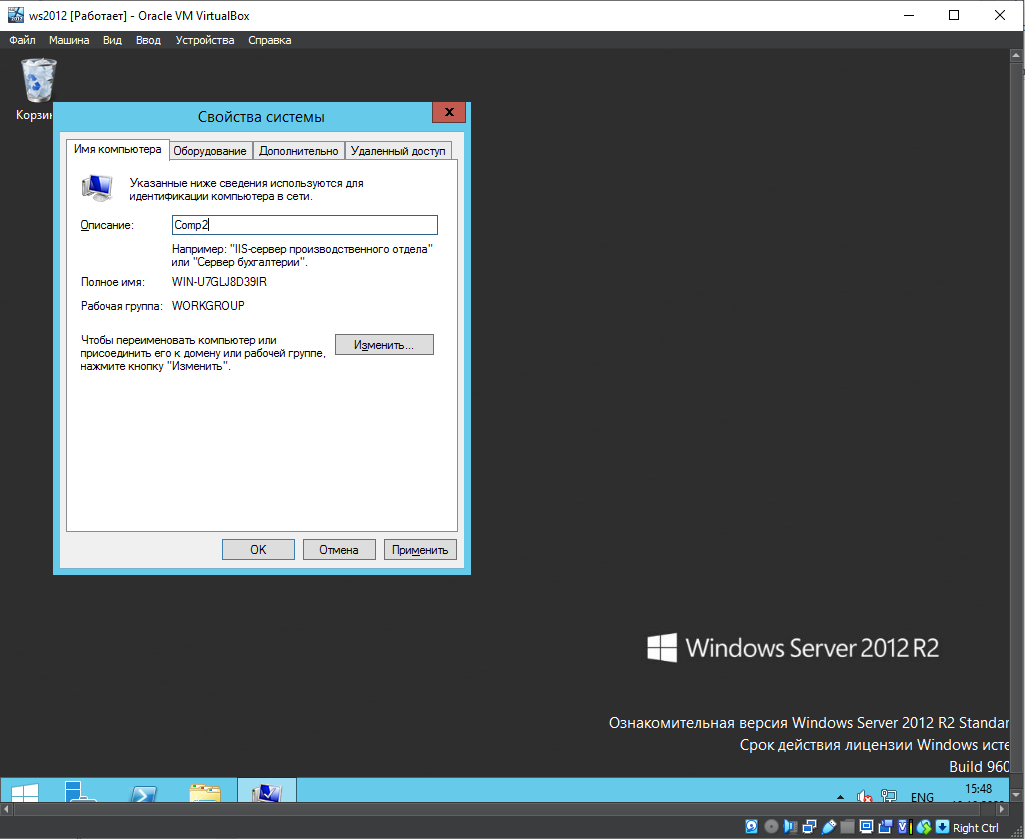Click VirtualBox shared folders indicator
The image size is (1025, 839).
pos(847,827)
